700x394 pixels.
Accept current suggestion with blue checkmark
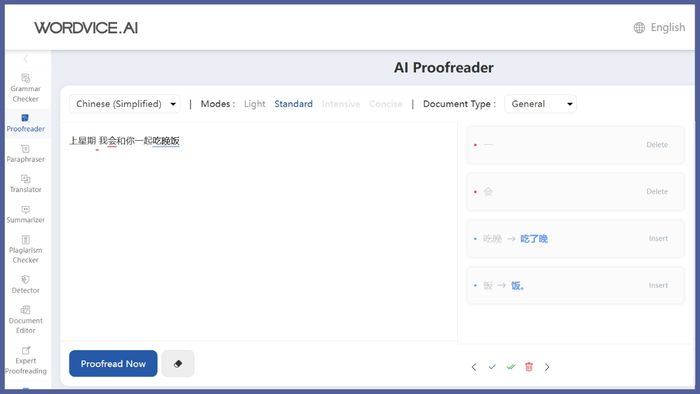[x=492, y=367]
